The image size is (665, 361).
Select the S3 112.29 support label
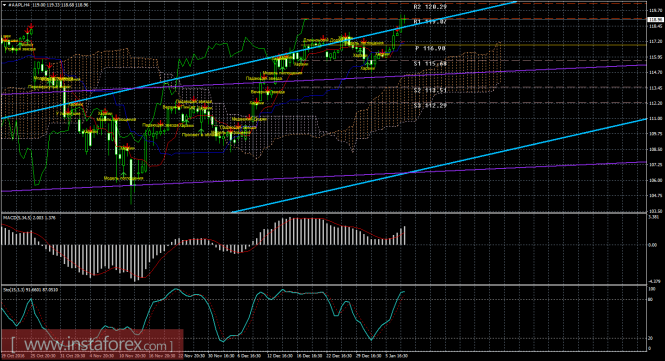pyautogui.click(x=430, y=105)
